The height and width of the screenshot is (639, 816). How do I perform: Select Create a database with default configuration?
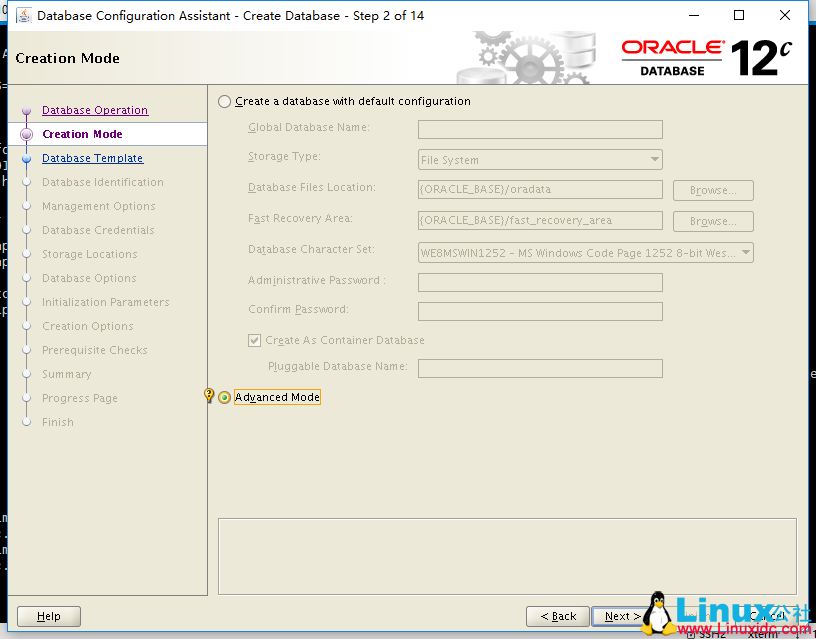point(225,100)
